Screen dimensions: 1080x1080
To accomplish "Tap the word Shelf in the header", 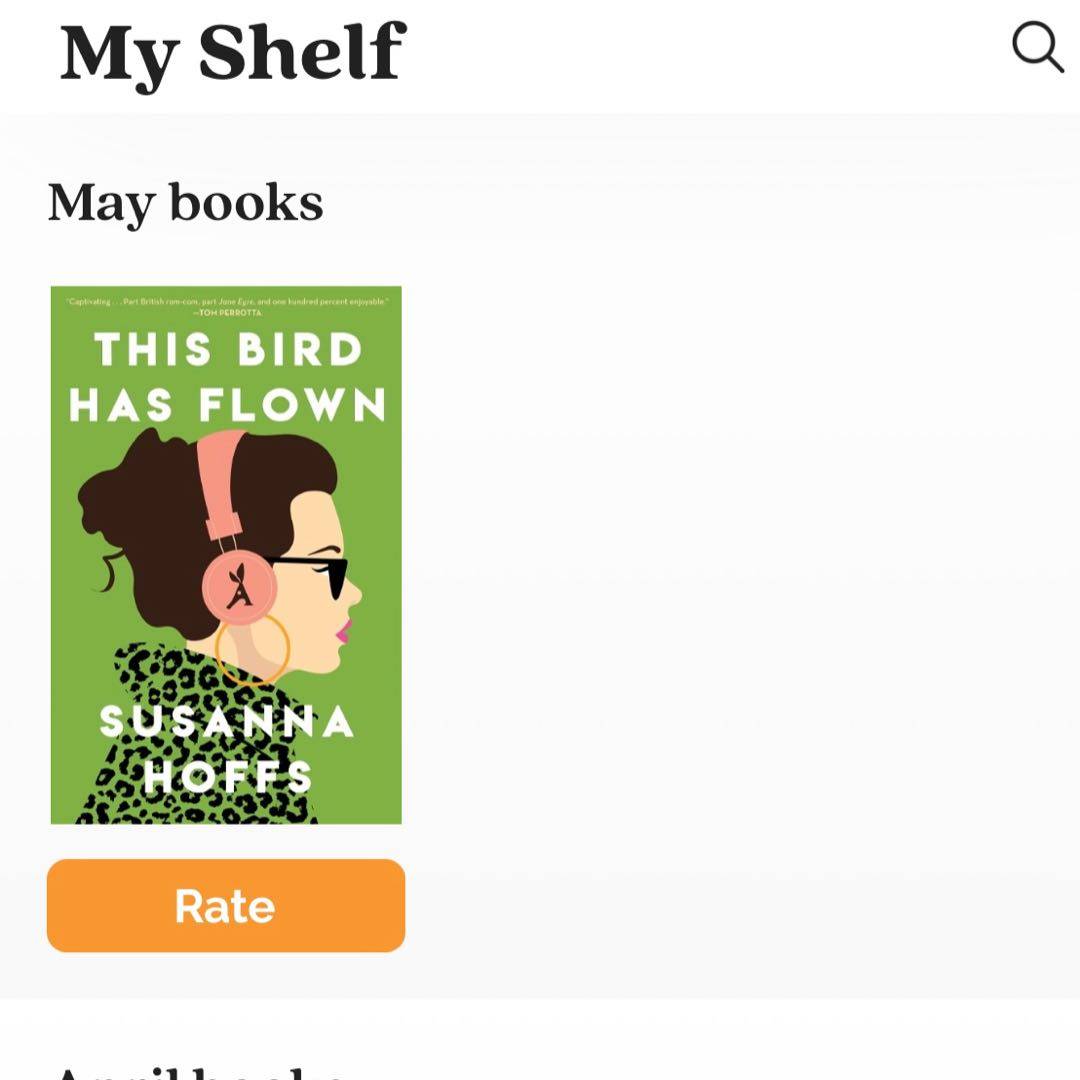I will (302, 52).
